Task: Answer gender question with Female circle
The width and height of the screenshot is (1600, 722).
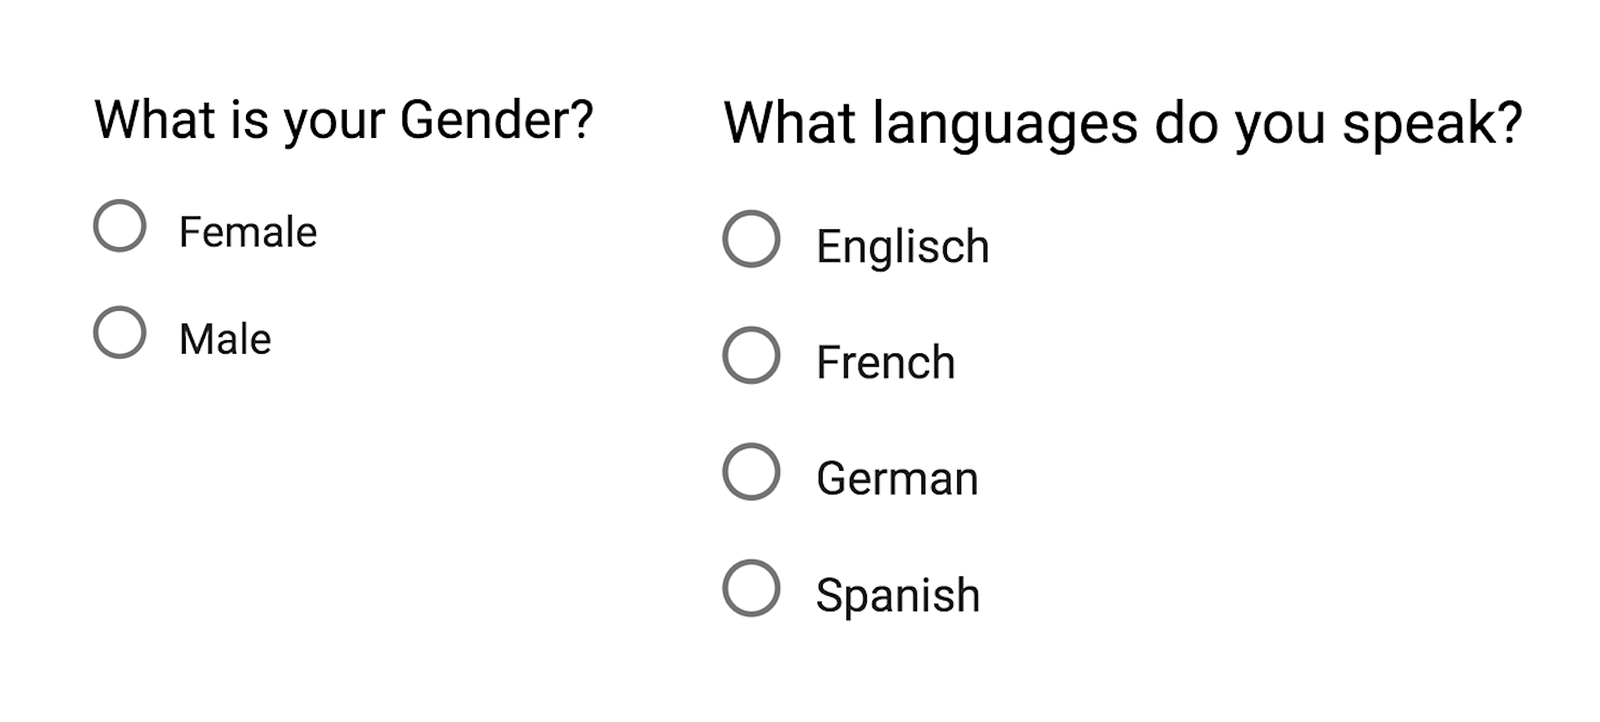Action: [x=120, y=226]
